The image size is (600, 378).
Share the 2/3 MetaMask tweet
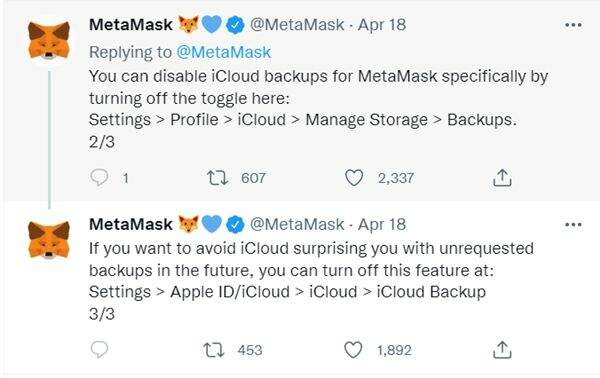pos(502,178)
